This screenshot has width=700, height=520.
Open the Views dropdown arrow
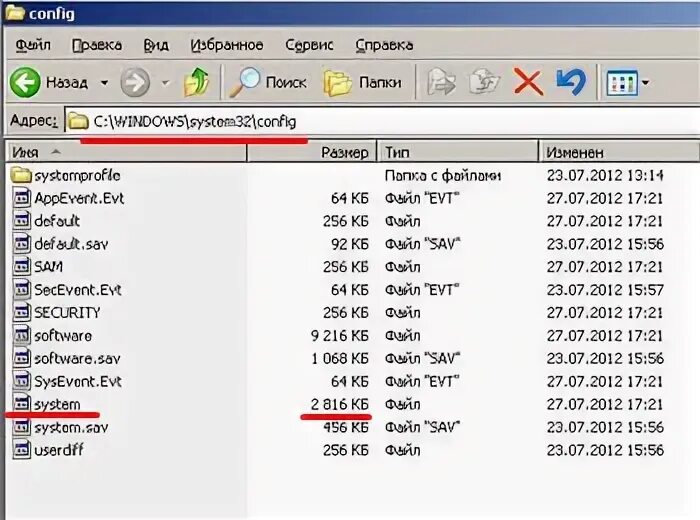tap(645, 83)
